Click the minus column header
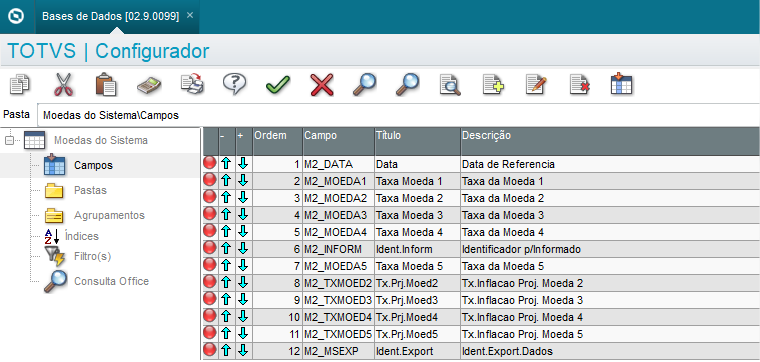760x362 pixels. tap(227, 142)
